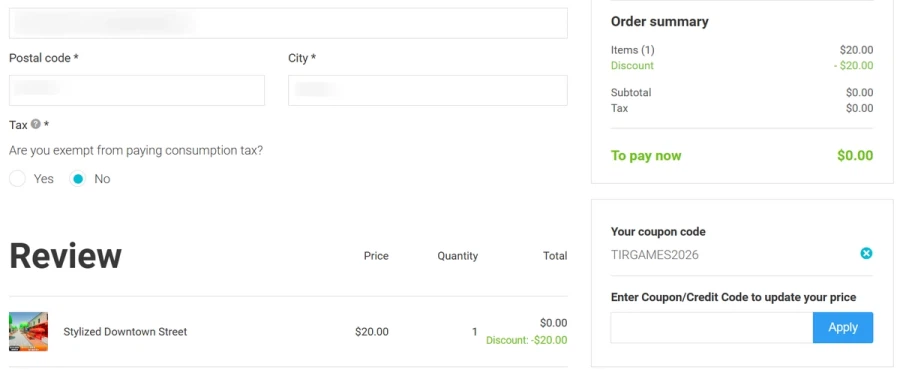Click the Quantity column header
This screenshot has width=900, height=373.
tap(457, 256)
